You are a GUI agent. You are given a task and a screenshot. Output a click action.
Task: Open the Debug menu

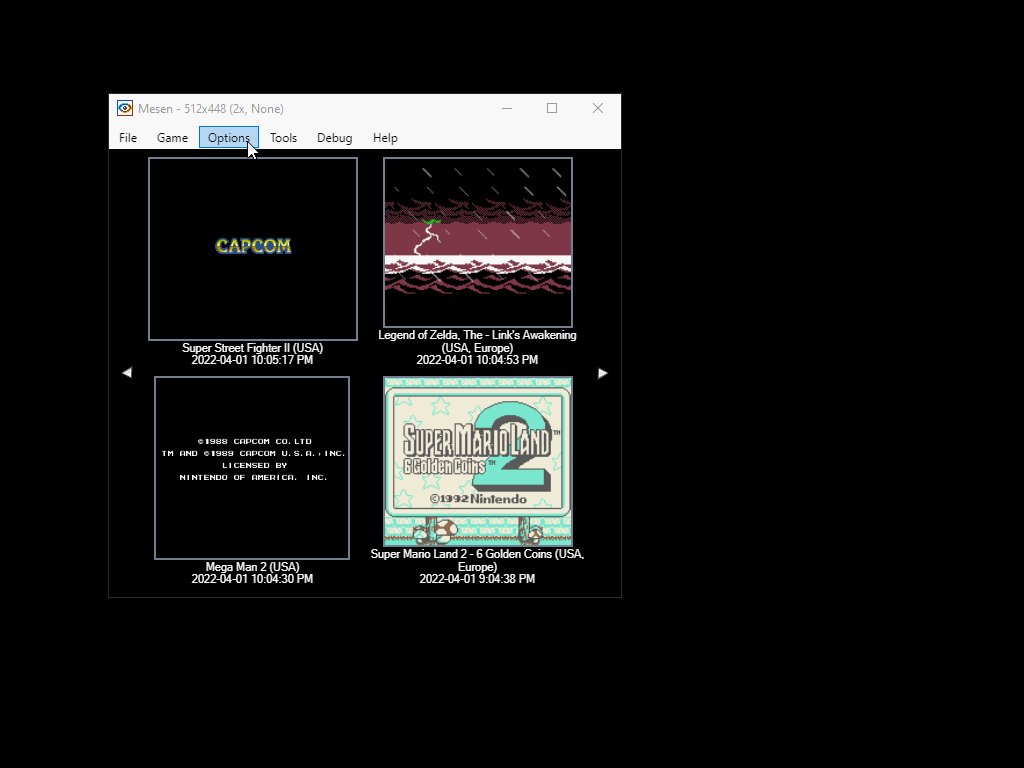334,138
